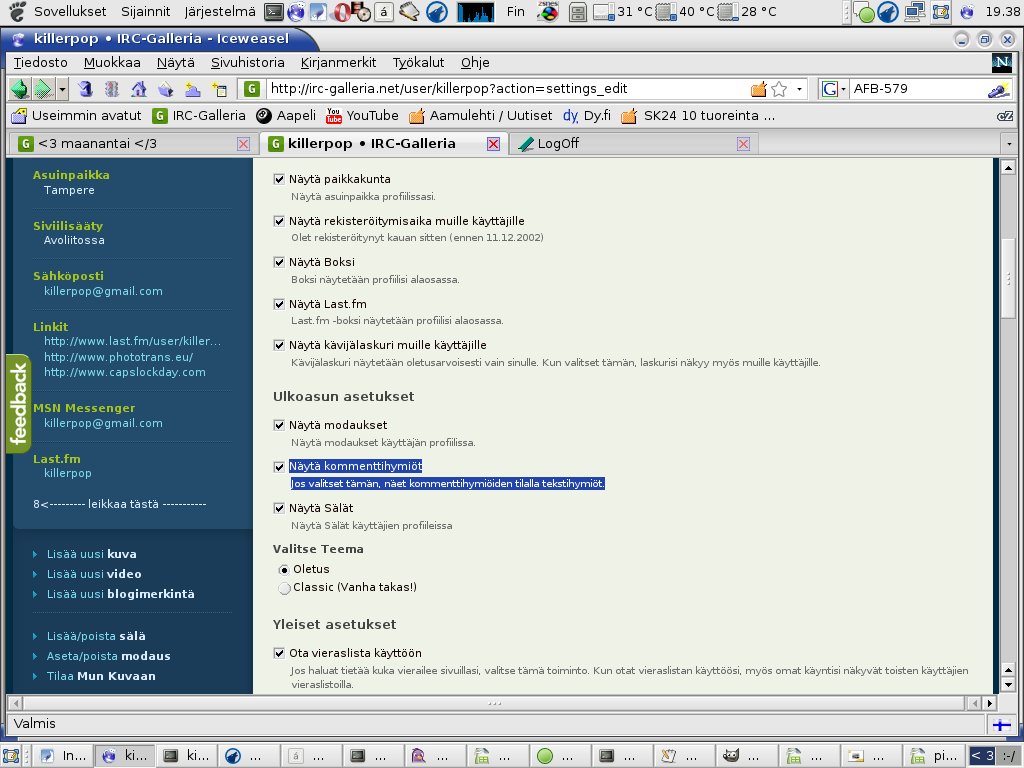
Task: Open the tab list dropdown arrow
Action: [x=1009, y=144]
